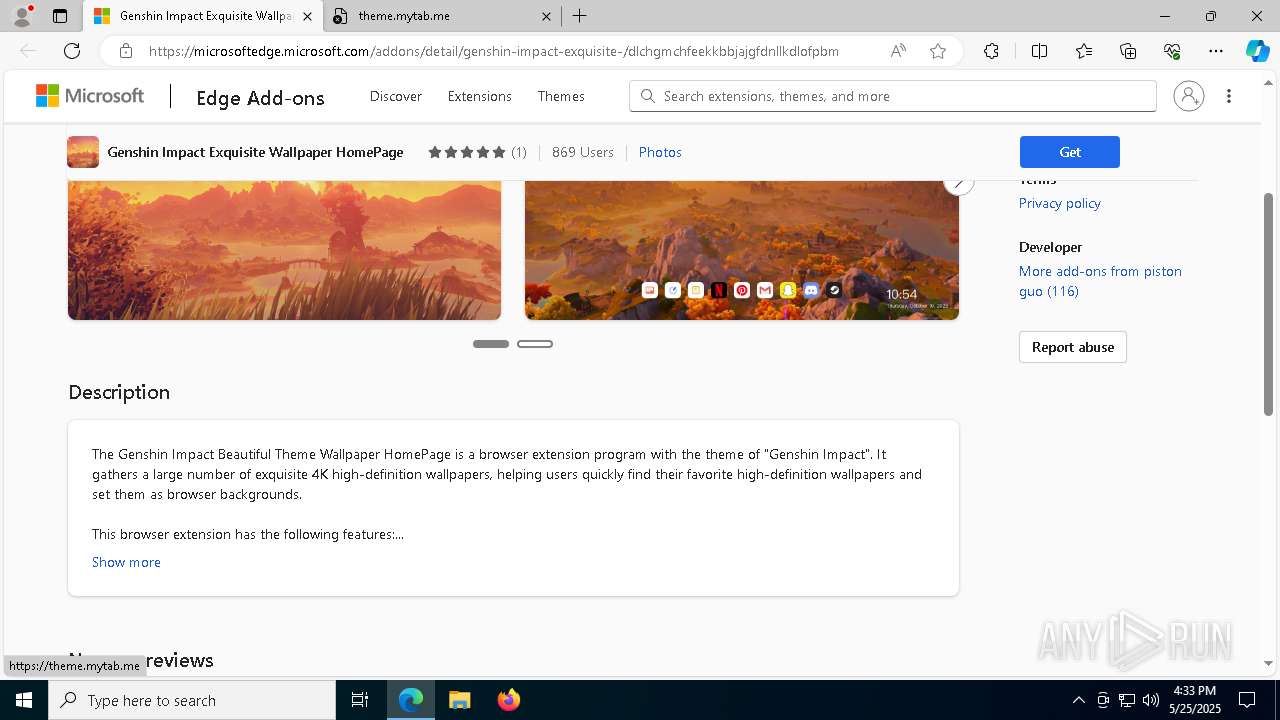The height and width of the screenshot is (720, 1280).
Task: Open network status icon
Action: tap(1127, 700)
